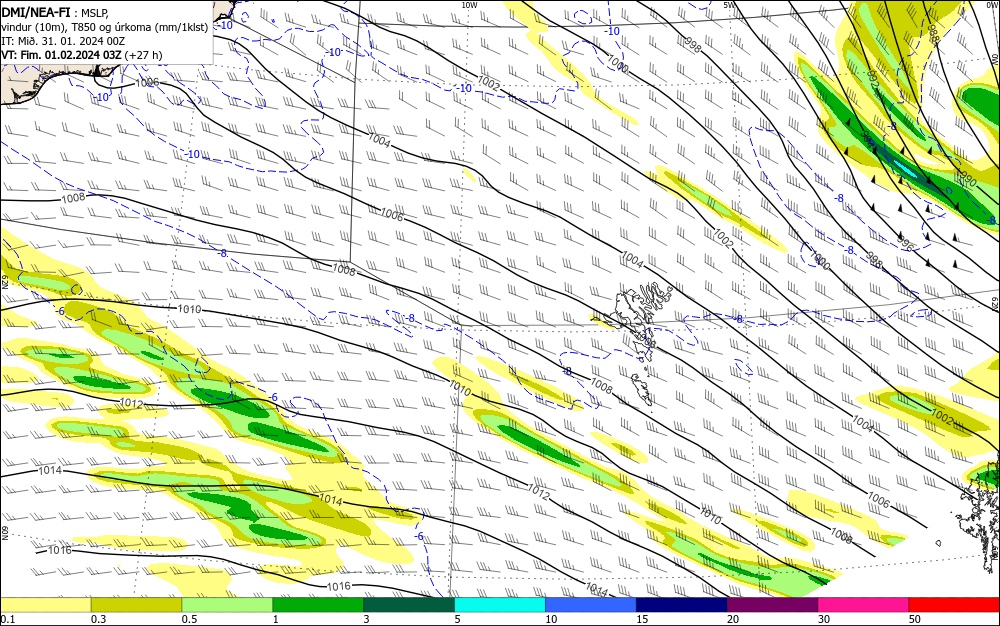Click legend value '20'
1000x626 pixels.
click(733, 619)
